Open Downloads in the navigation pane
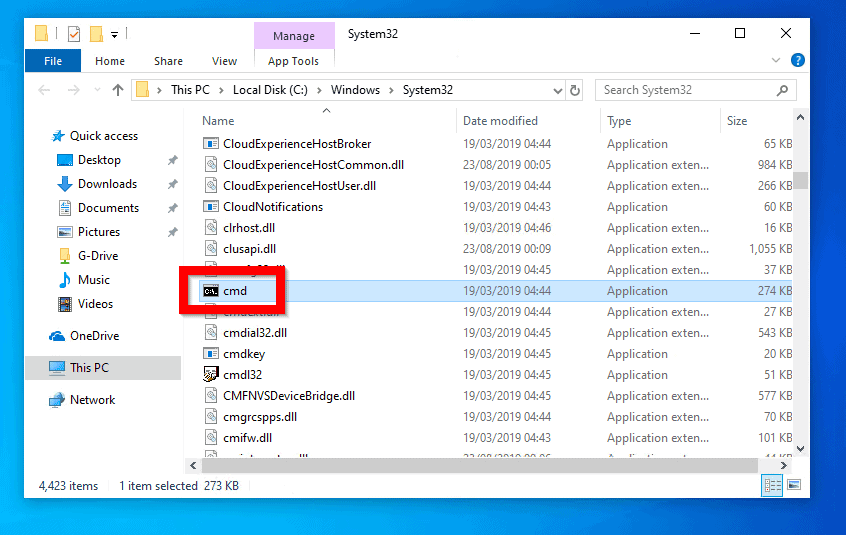 tap(107, 184)
